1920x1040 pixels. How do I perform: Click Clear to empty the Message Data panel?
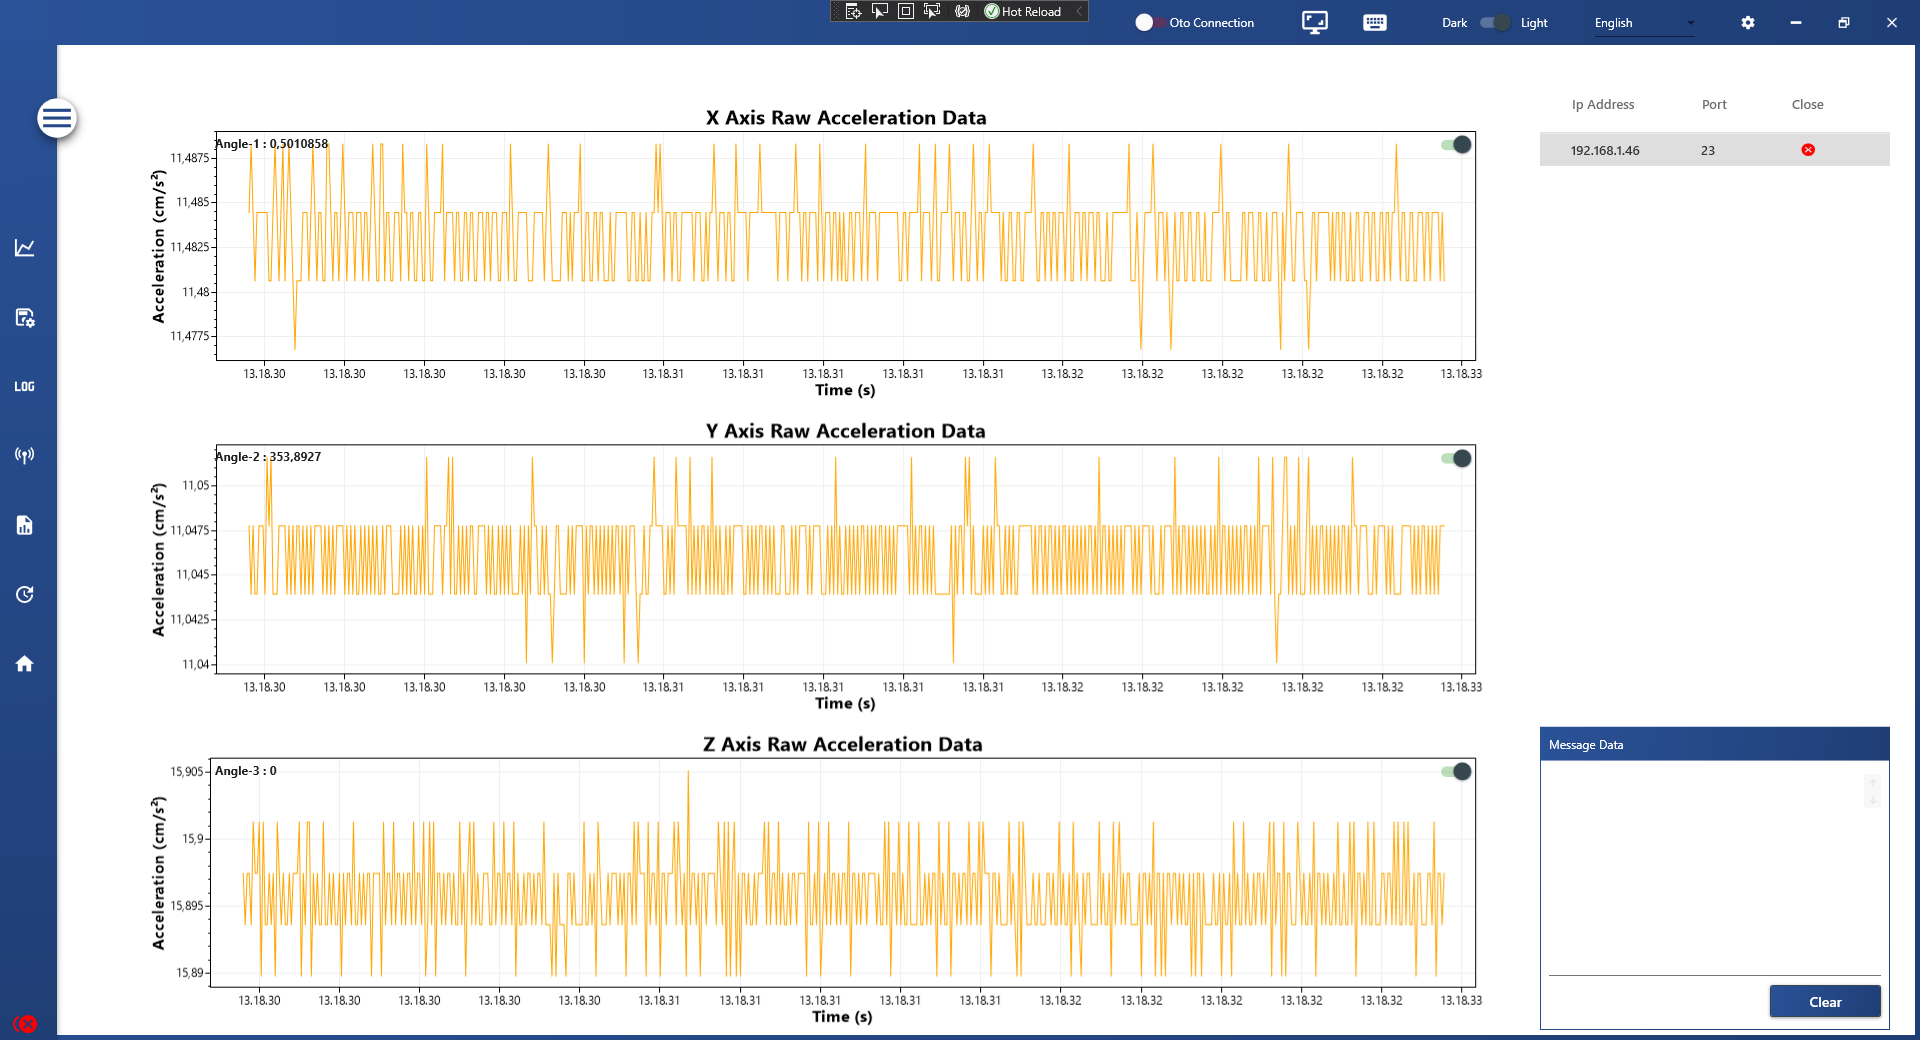(1824, 1001)
